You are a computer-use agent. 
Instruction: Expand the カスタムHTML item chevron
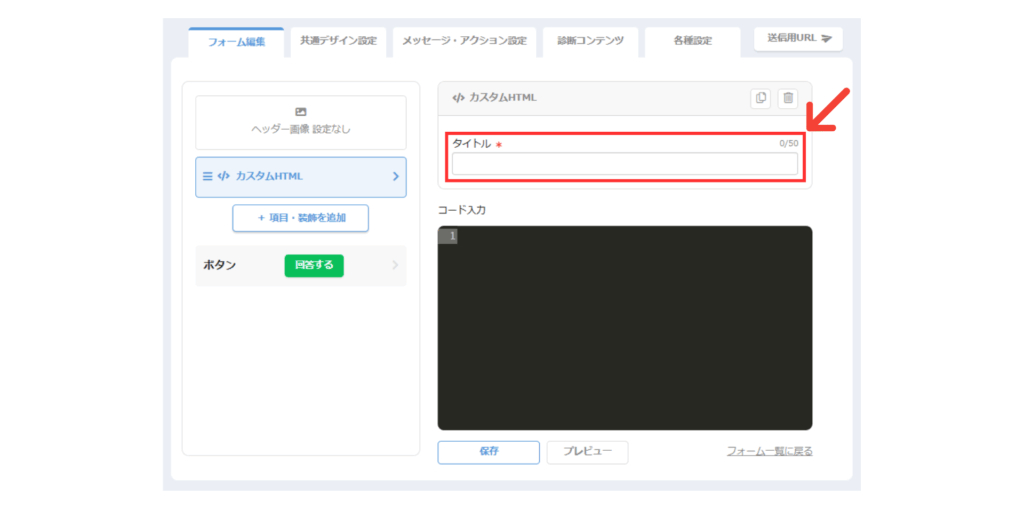396,176
